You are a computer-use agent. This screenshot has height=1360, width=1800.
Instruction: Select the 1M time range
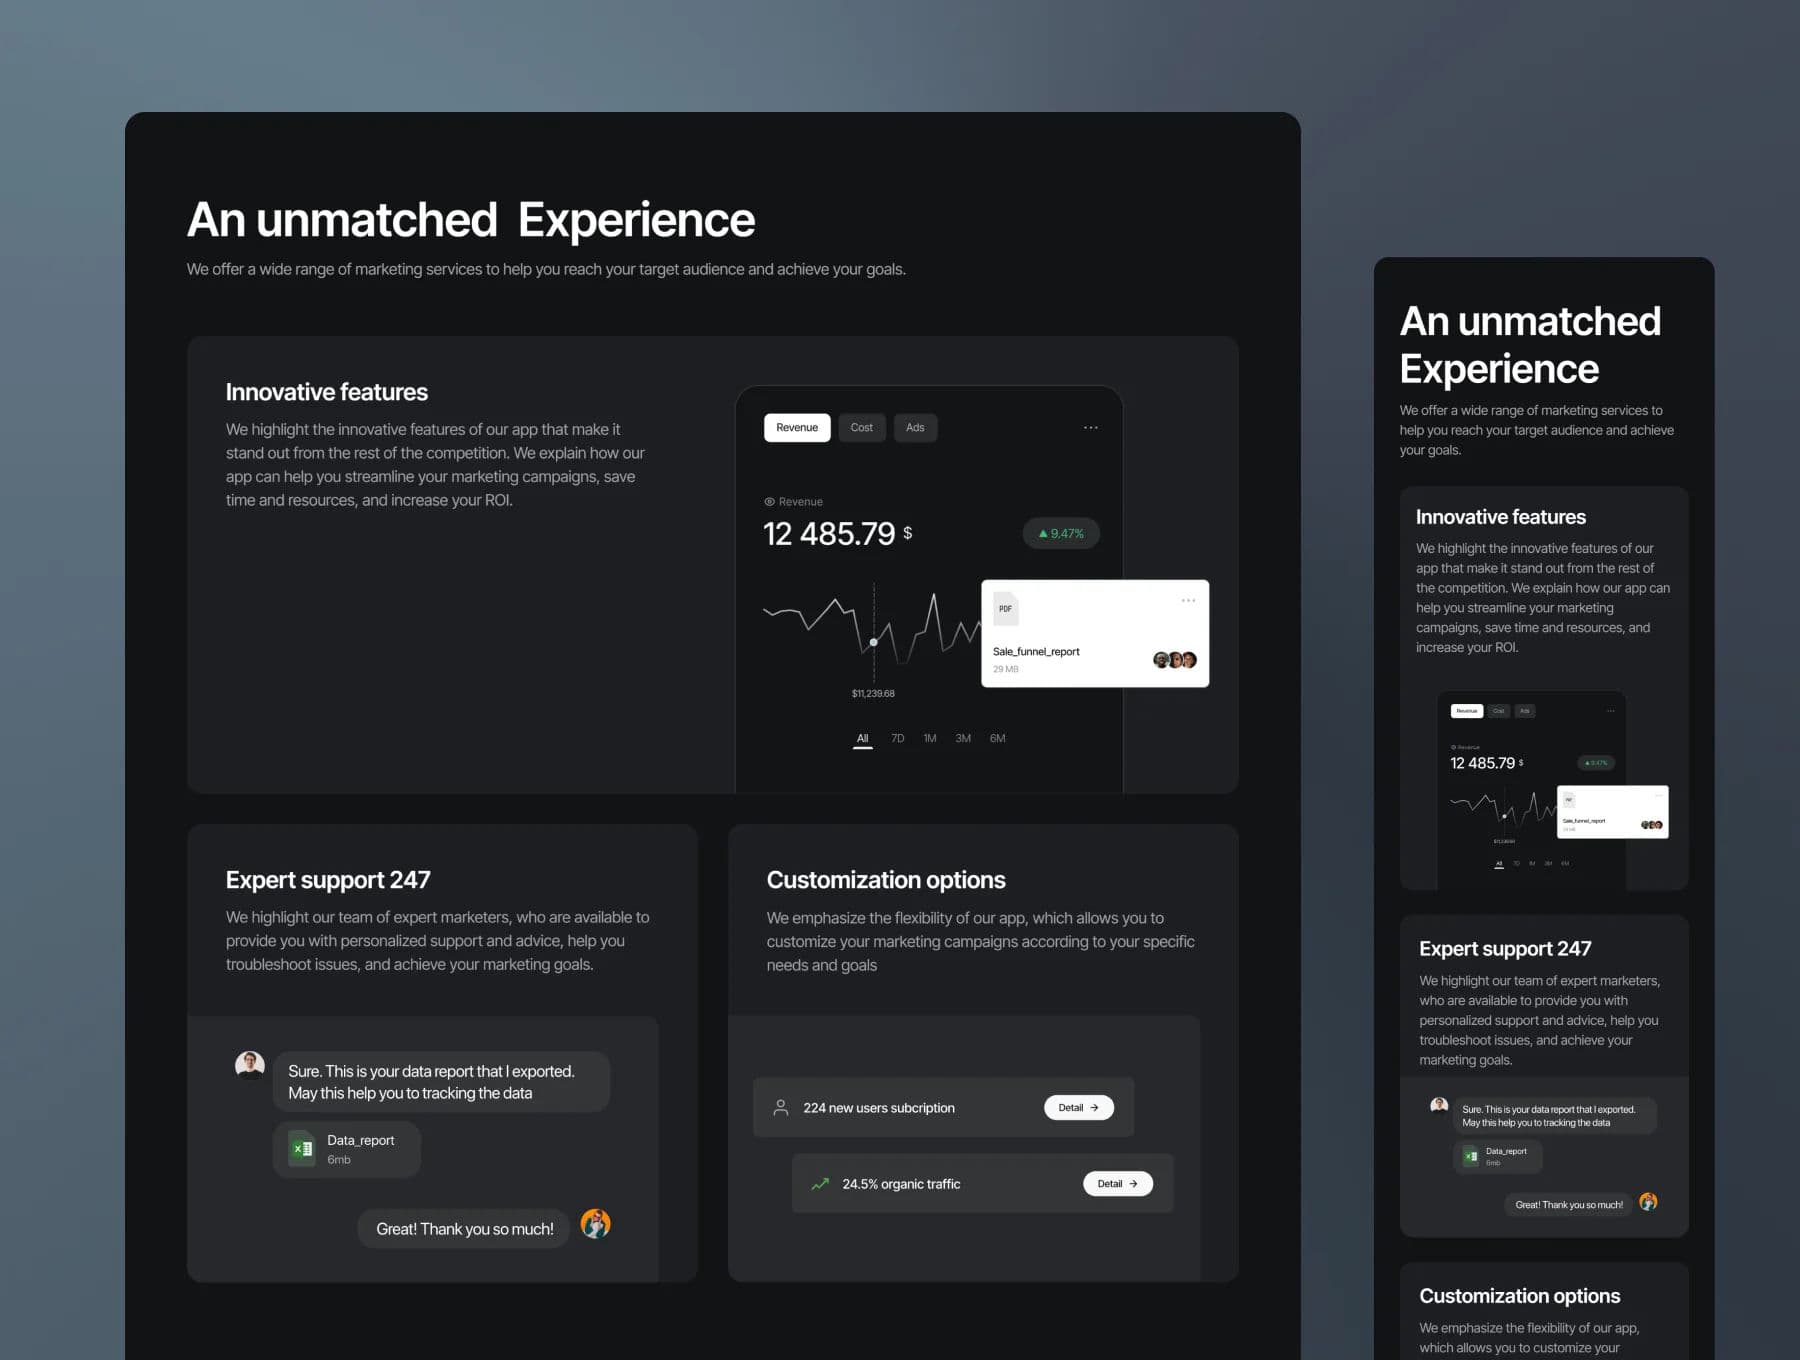coord(930,739)
